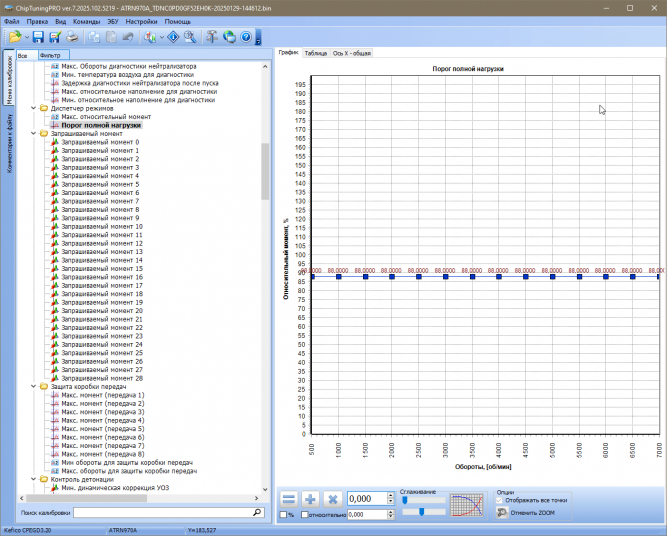The height and width of the screenshot is (536, 667).
Task: Select Мин обороты для защиты коробки передач
Action: pyautogui.click(x=127, y=462)
